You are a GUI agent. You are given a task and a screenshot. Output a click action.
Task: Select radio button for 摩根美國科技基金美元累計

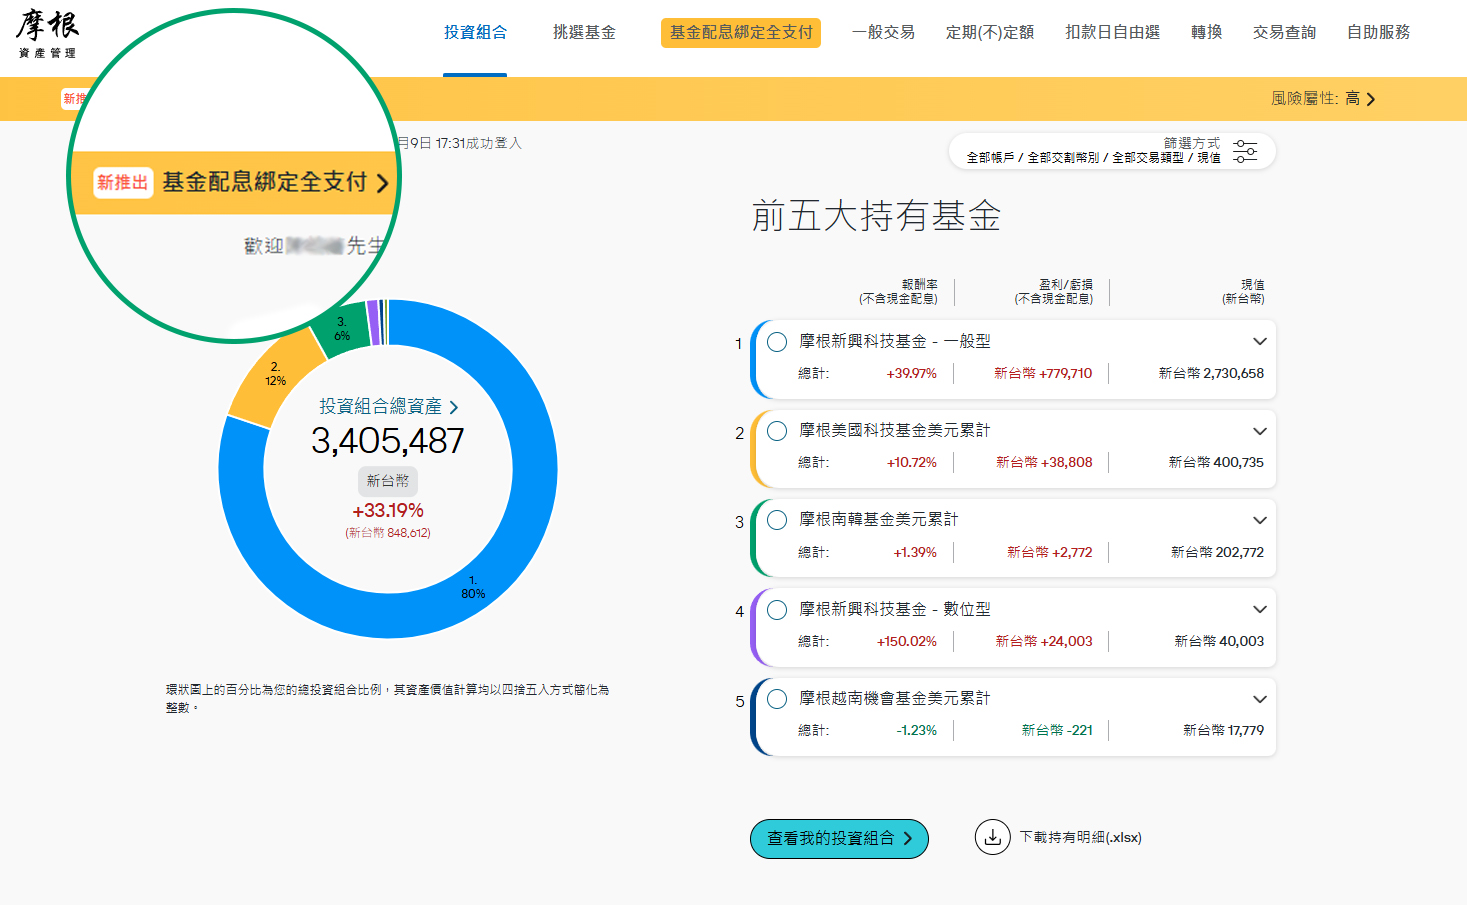click(x=777, y=431)
